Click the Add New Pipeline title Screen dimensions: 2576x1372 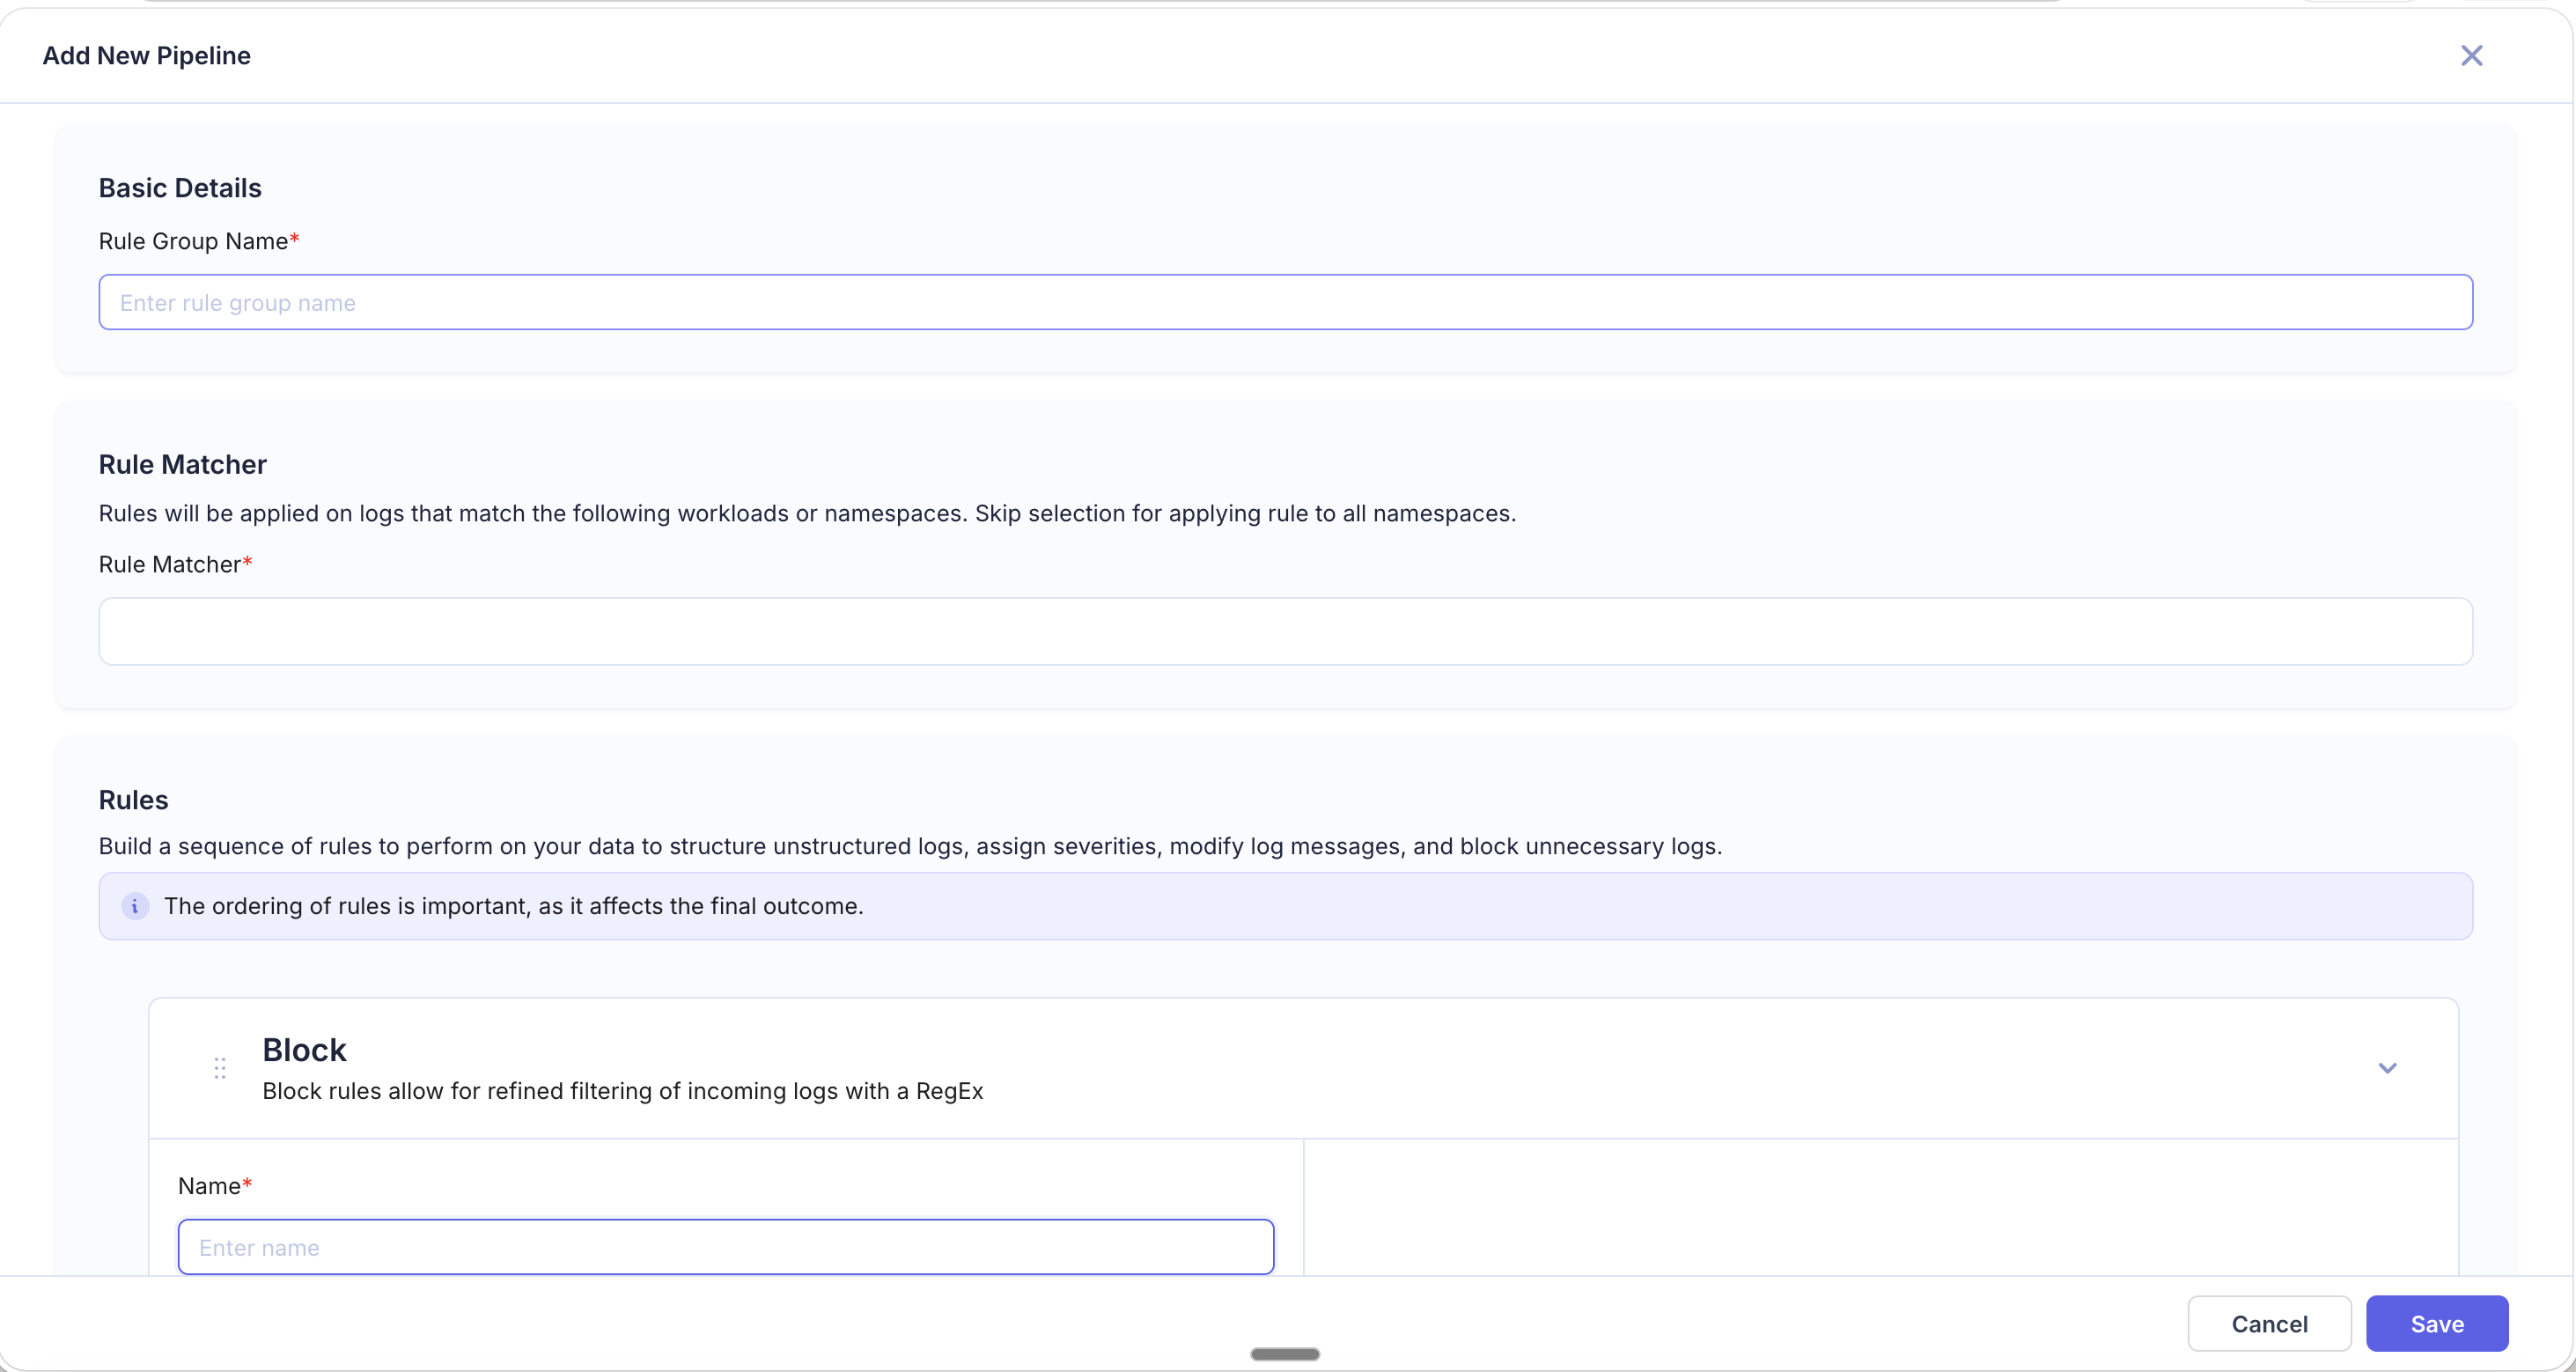pos(146,56)
